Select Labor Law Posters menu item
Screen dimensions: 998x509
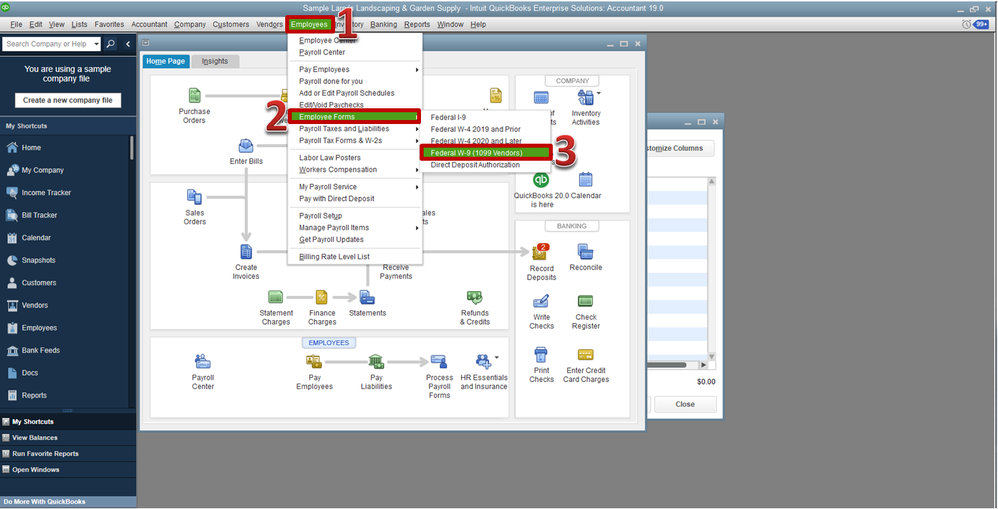pos(330,158)
